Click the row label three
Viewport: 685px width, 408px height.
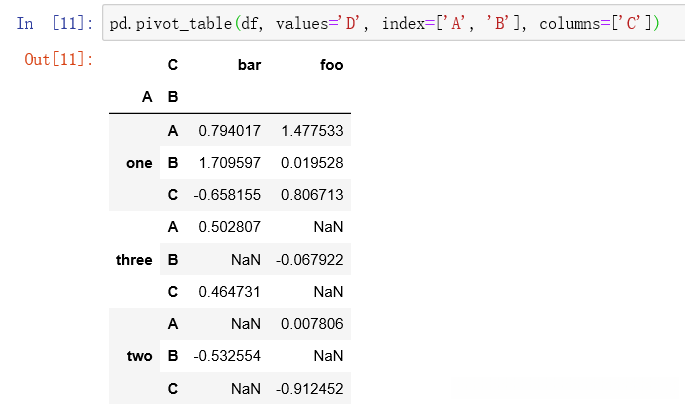(x=134, y=260)
